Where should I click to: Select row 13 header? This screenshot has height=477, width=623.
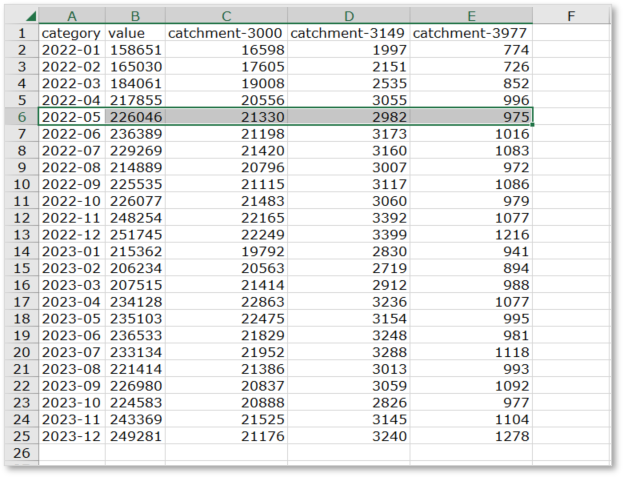click(x=21, y=233)
